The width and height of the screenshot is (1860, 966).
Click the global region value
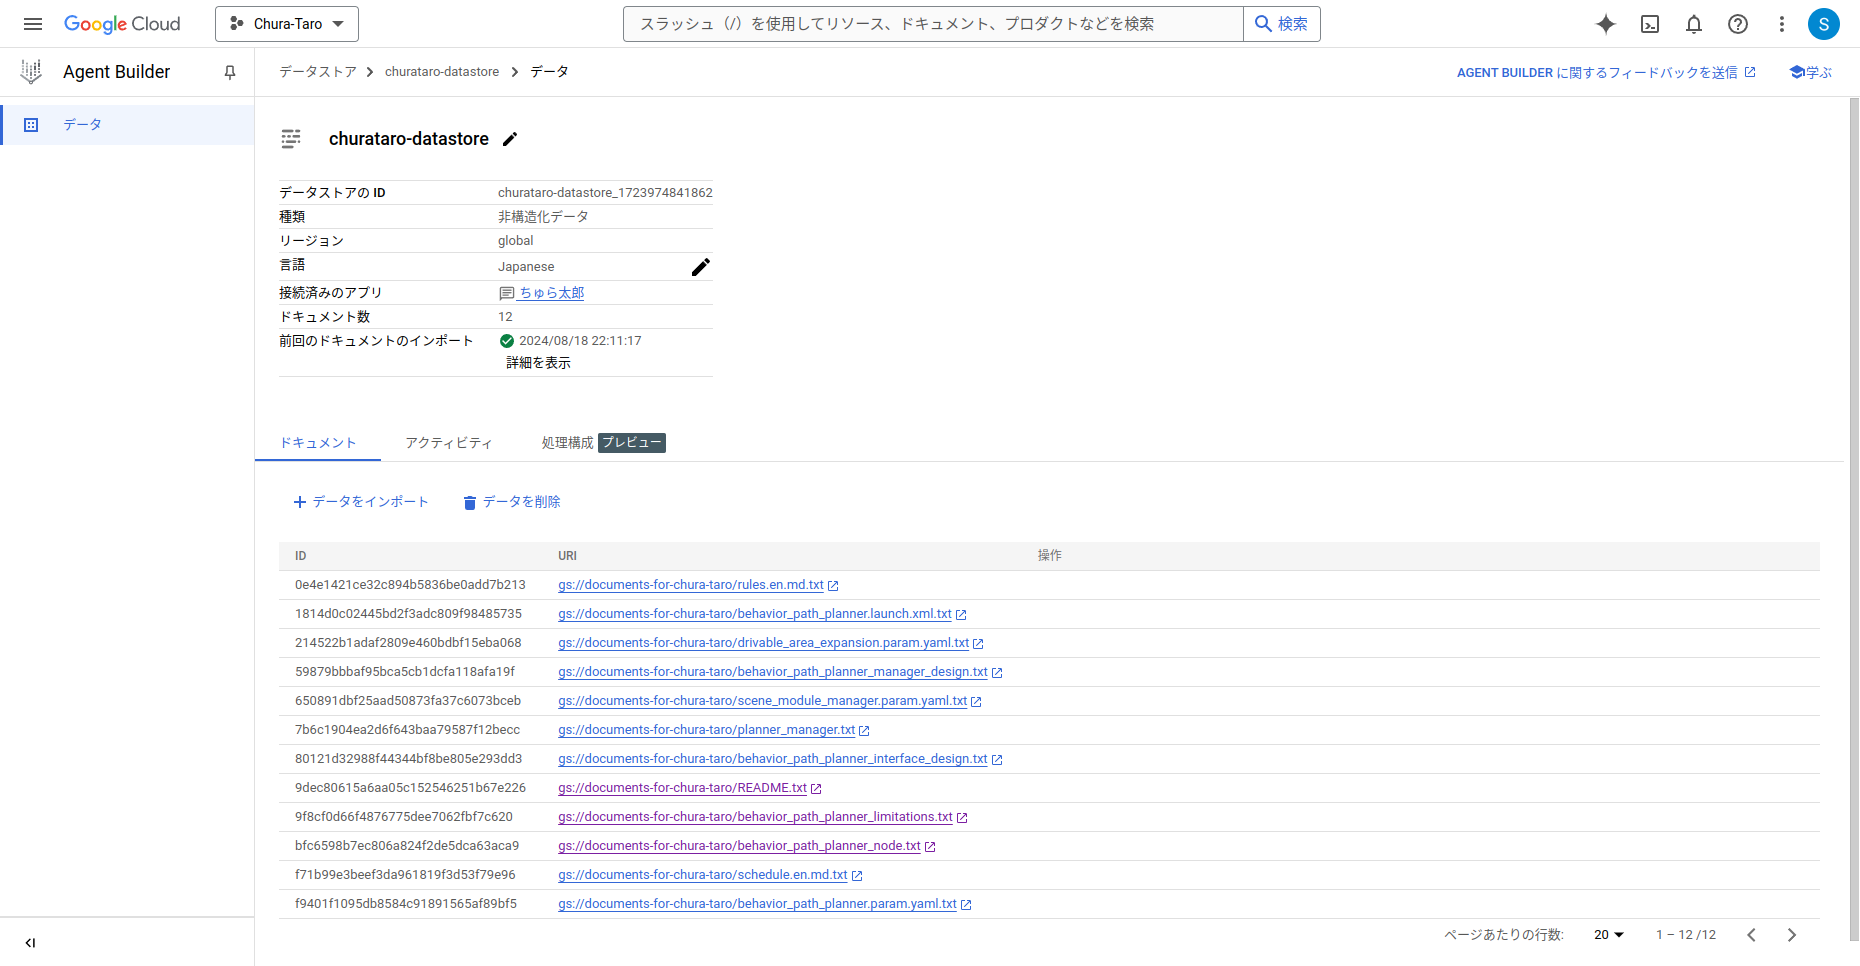coord(516,241)
